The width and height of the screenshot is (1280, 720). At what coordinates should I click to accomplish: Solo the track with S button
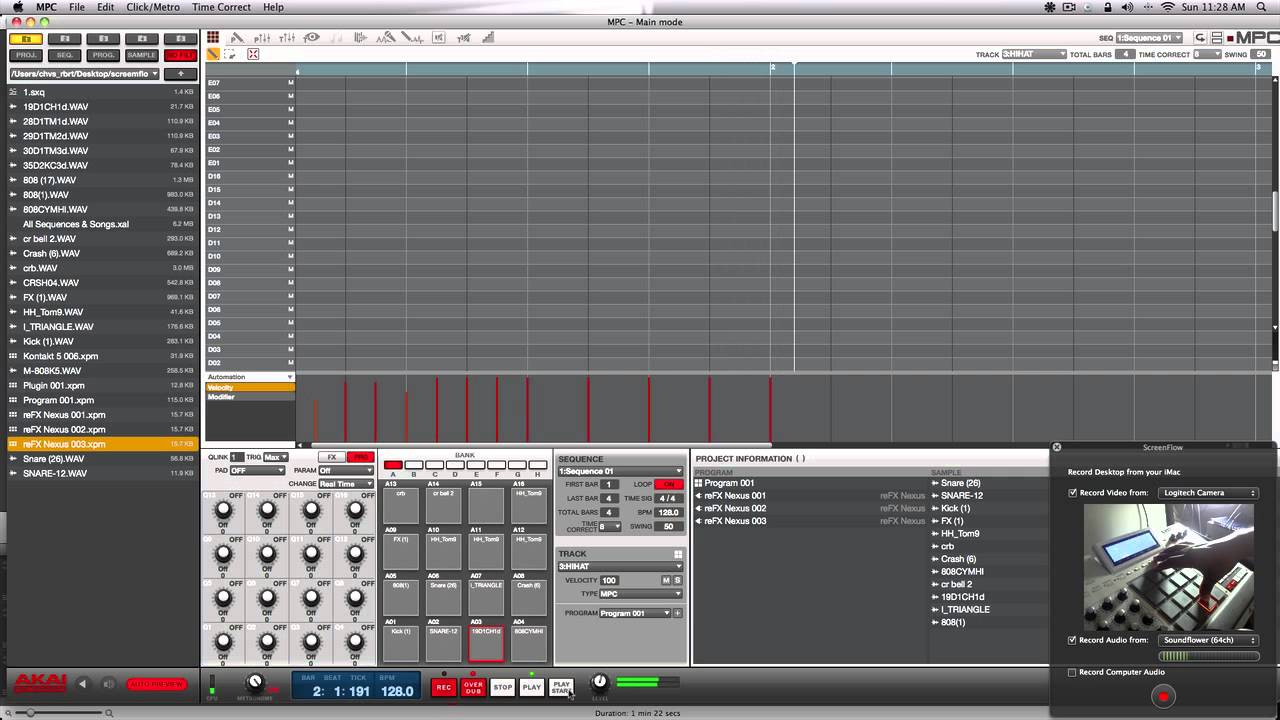[x=677, y=580]
